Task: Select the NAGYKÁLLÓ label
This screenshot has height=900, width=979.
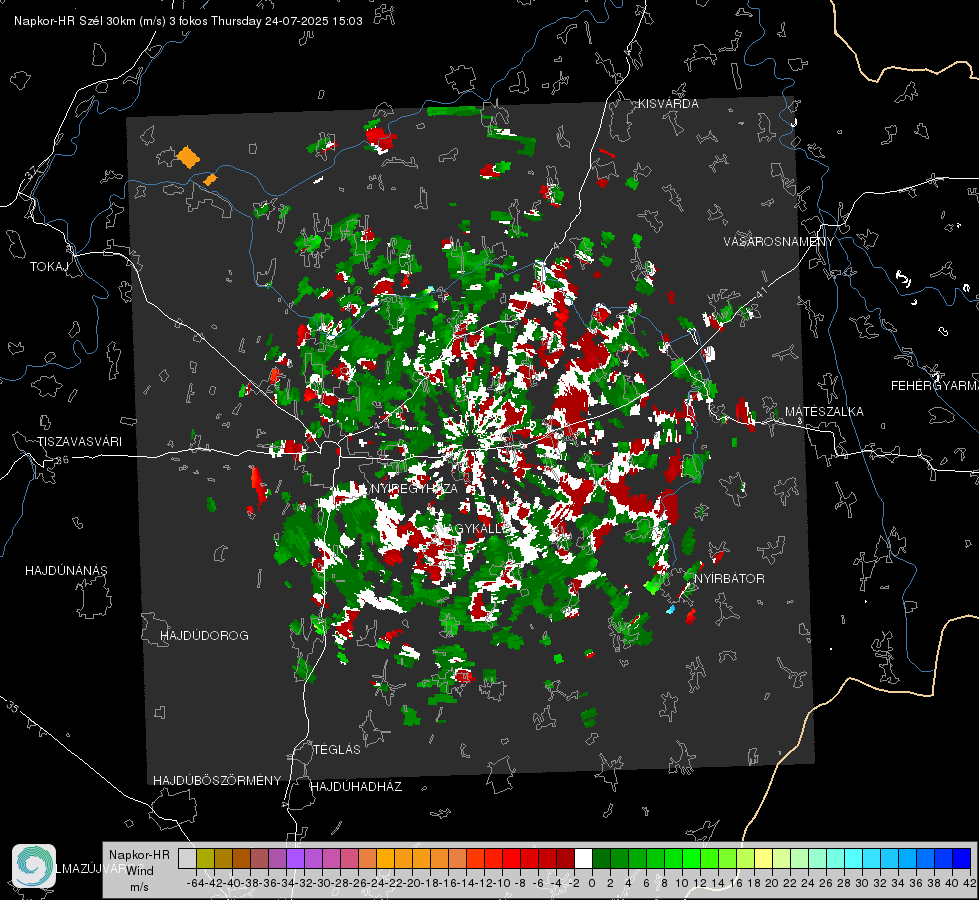Action: [473, 528]
